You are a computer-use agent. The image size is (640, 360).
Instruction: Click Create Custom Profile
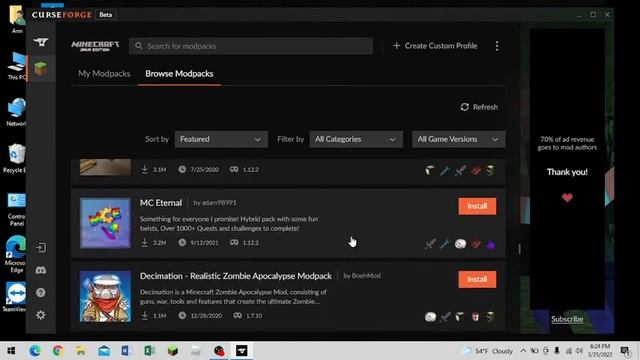(435, 46)
